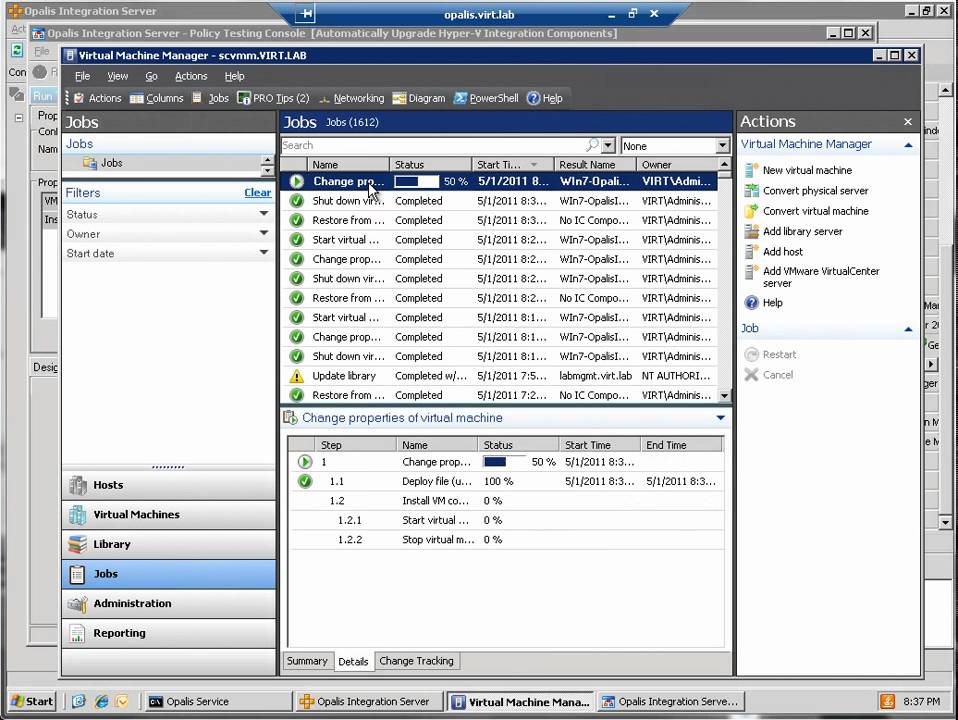Click the 50% progress bar in jobs list
The height and width of the screenshot is (720, 958).
[x=416, y=182]
